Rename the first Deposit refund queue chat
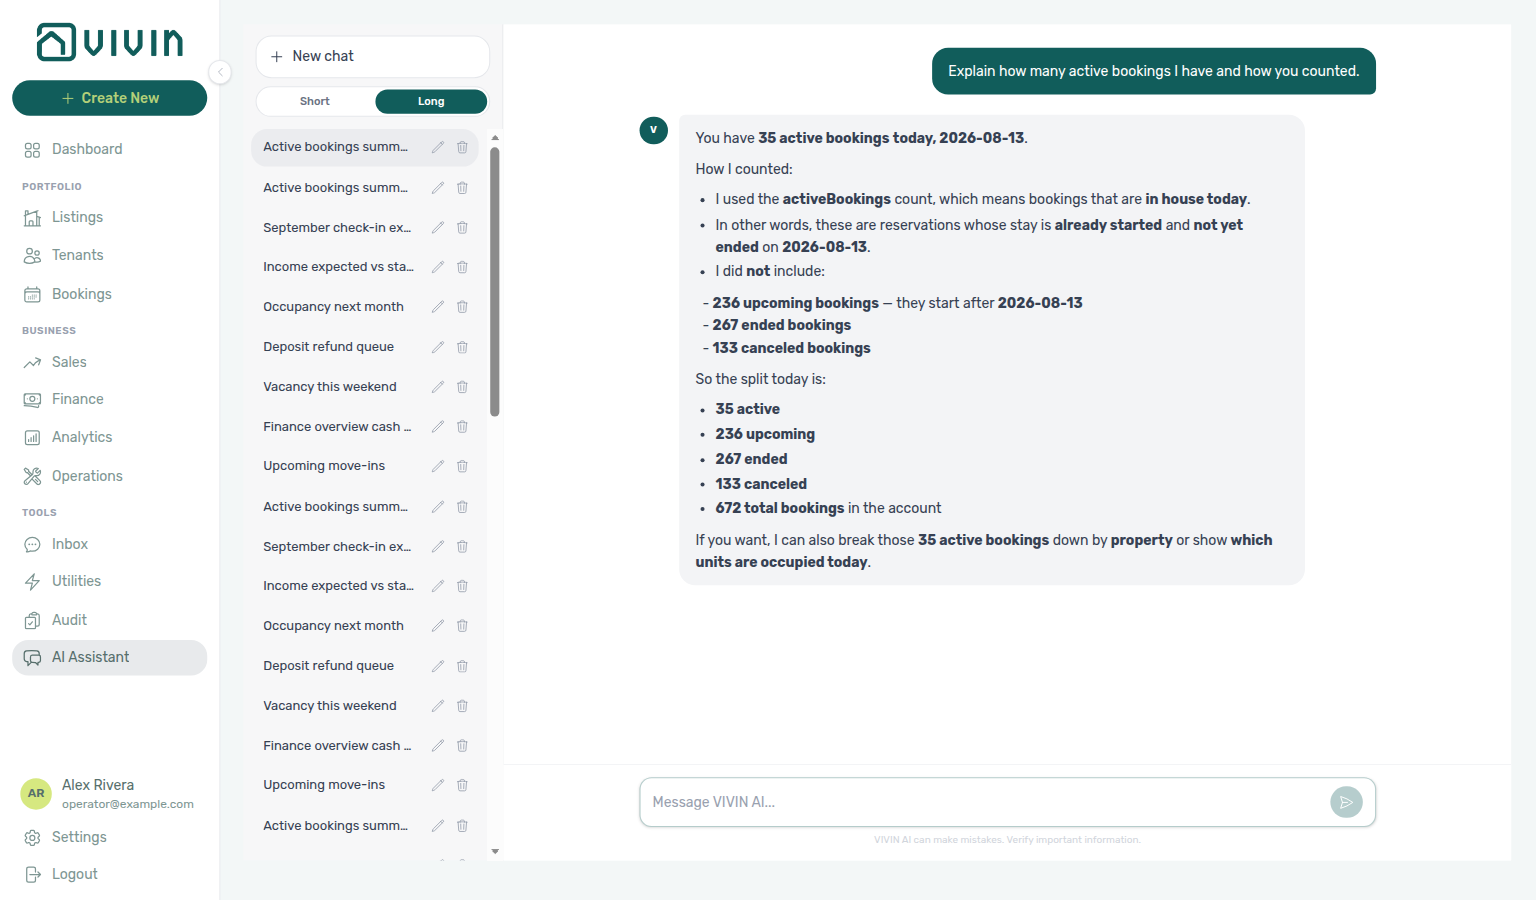1536x900 pixels. click(437, 347)
